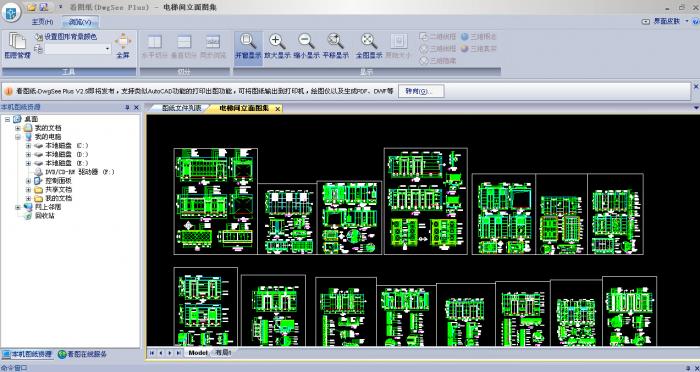The height and width of the screenshot is (372, 700).
Task: Select the DVD/CD-RW 驱动器 (F:) item
Action: [79, 172]
